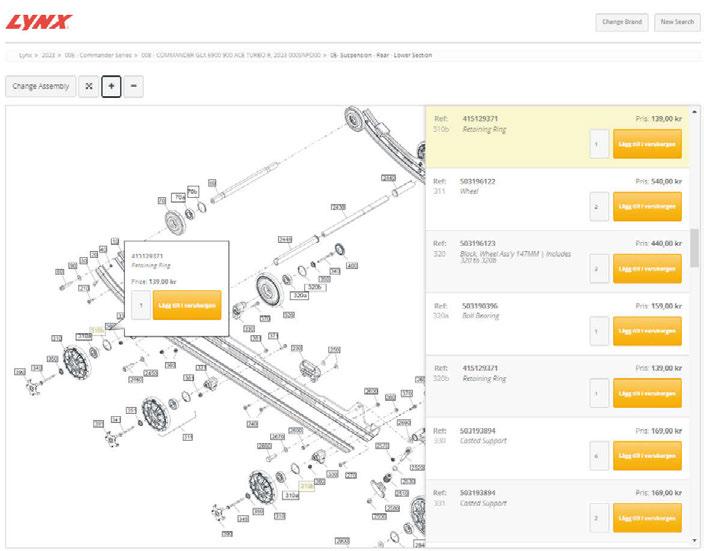The width and height of the screenshot is (704, 551).
Task: Click diagram callout label 70a
Action: coord(179,197)
